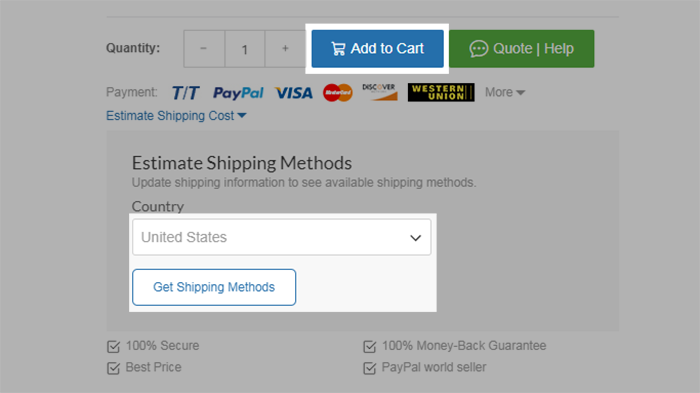
Task: Choose the VISA payment logo
Action: [294, 93]
